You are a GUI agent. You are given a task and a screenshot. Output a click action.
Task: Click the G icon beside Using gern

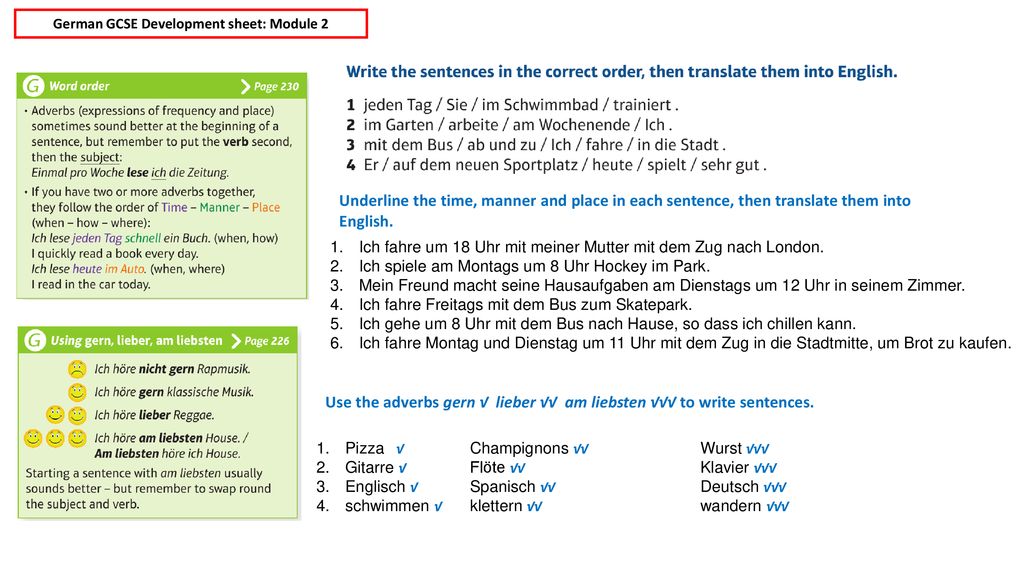point(35,340)
